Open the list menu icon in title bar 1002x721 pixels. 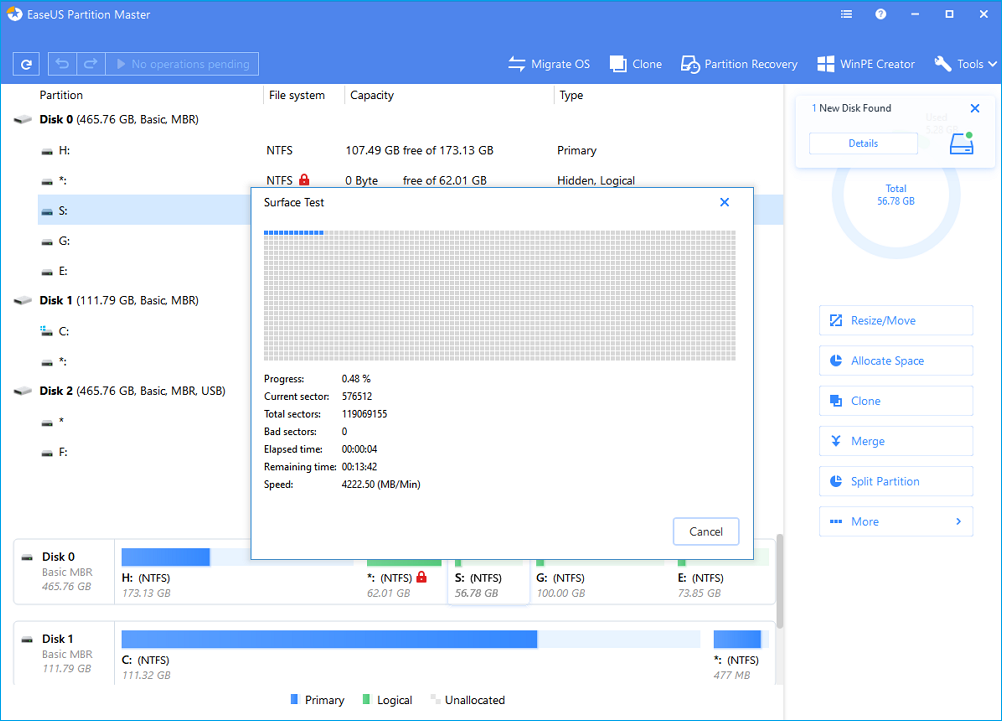pos(846,14)
